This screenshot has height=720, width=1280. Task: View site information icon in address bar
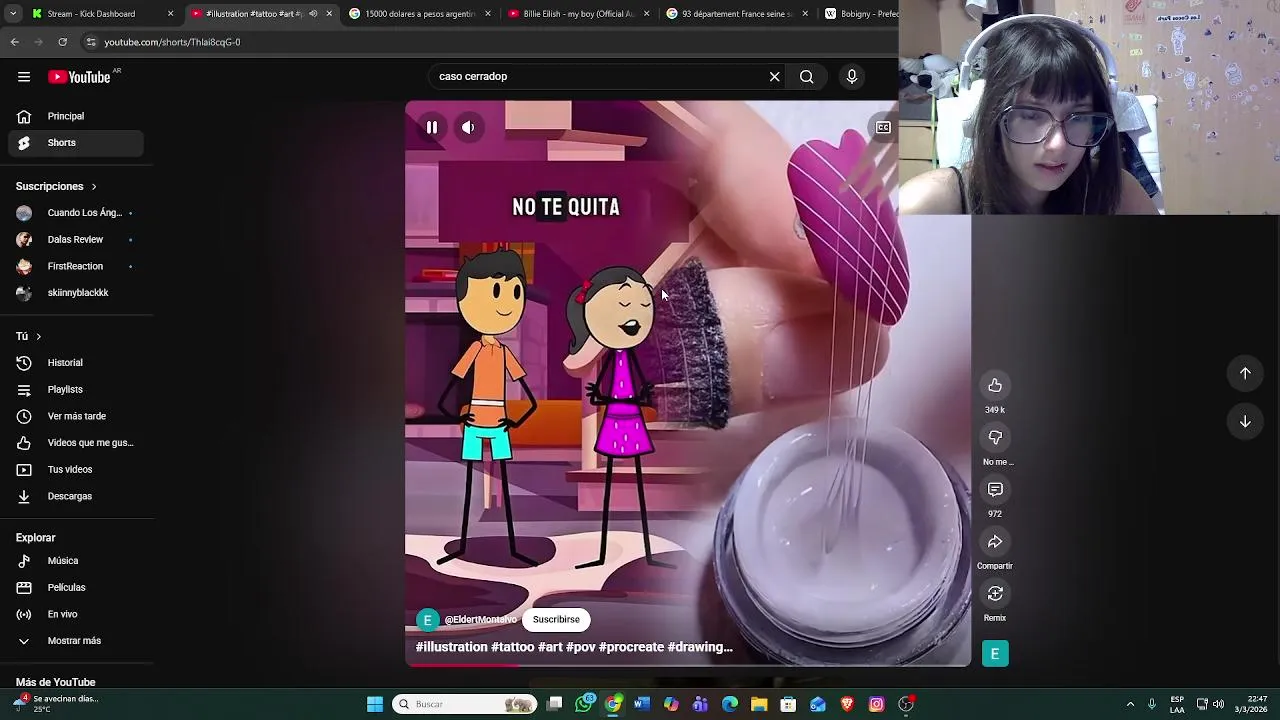(91, 42)
